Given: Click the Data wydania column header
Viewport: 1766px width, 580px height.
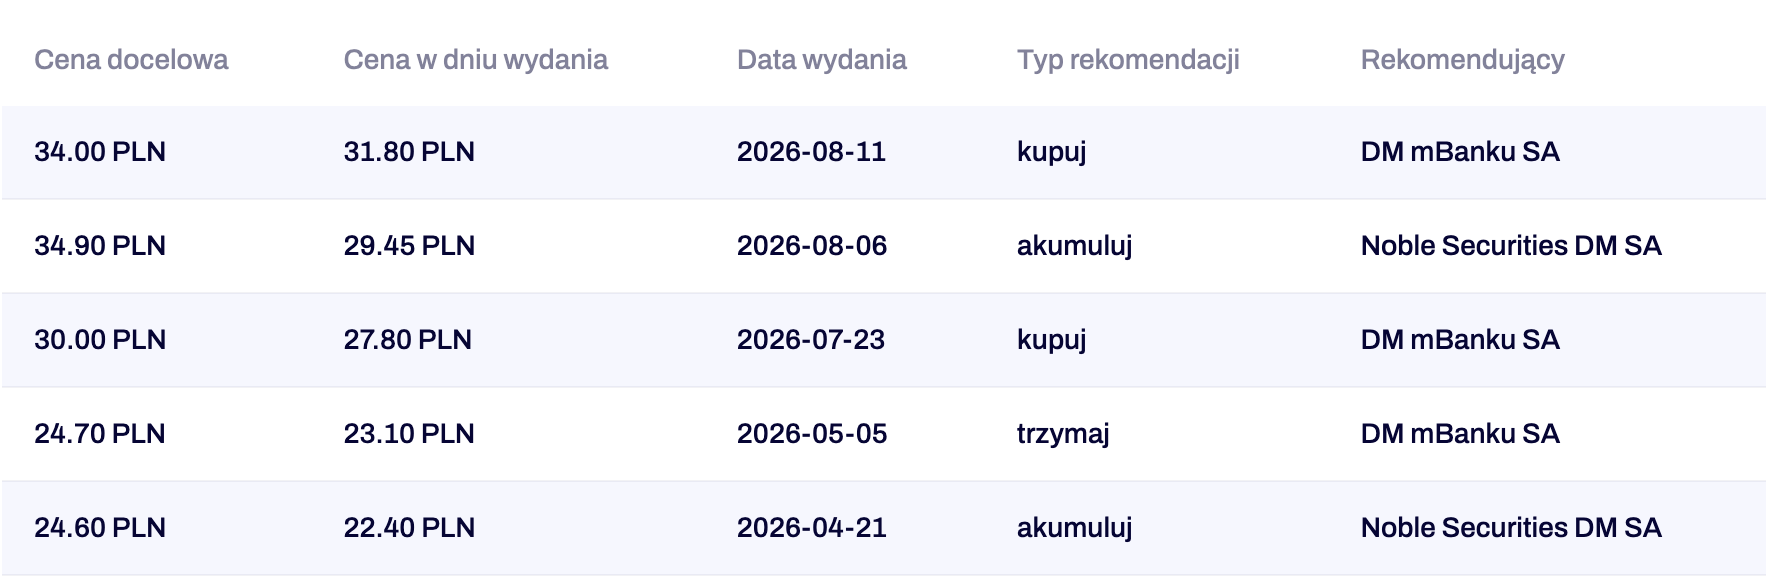Looking at the screenshot, I should tap(821, 60).
